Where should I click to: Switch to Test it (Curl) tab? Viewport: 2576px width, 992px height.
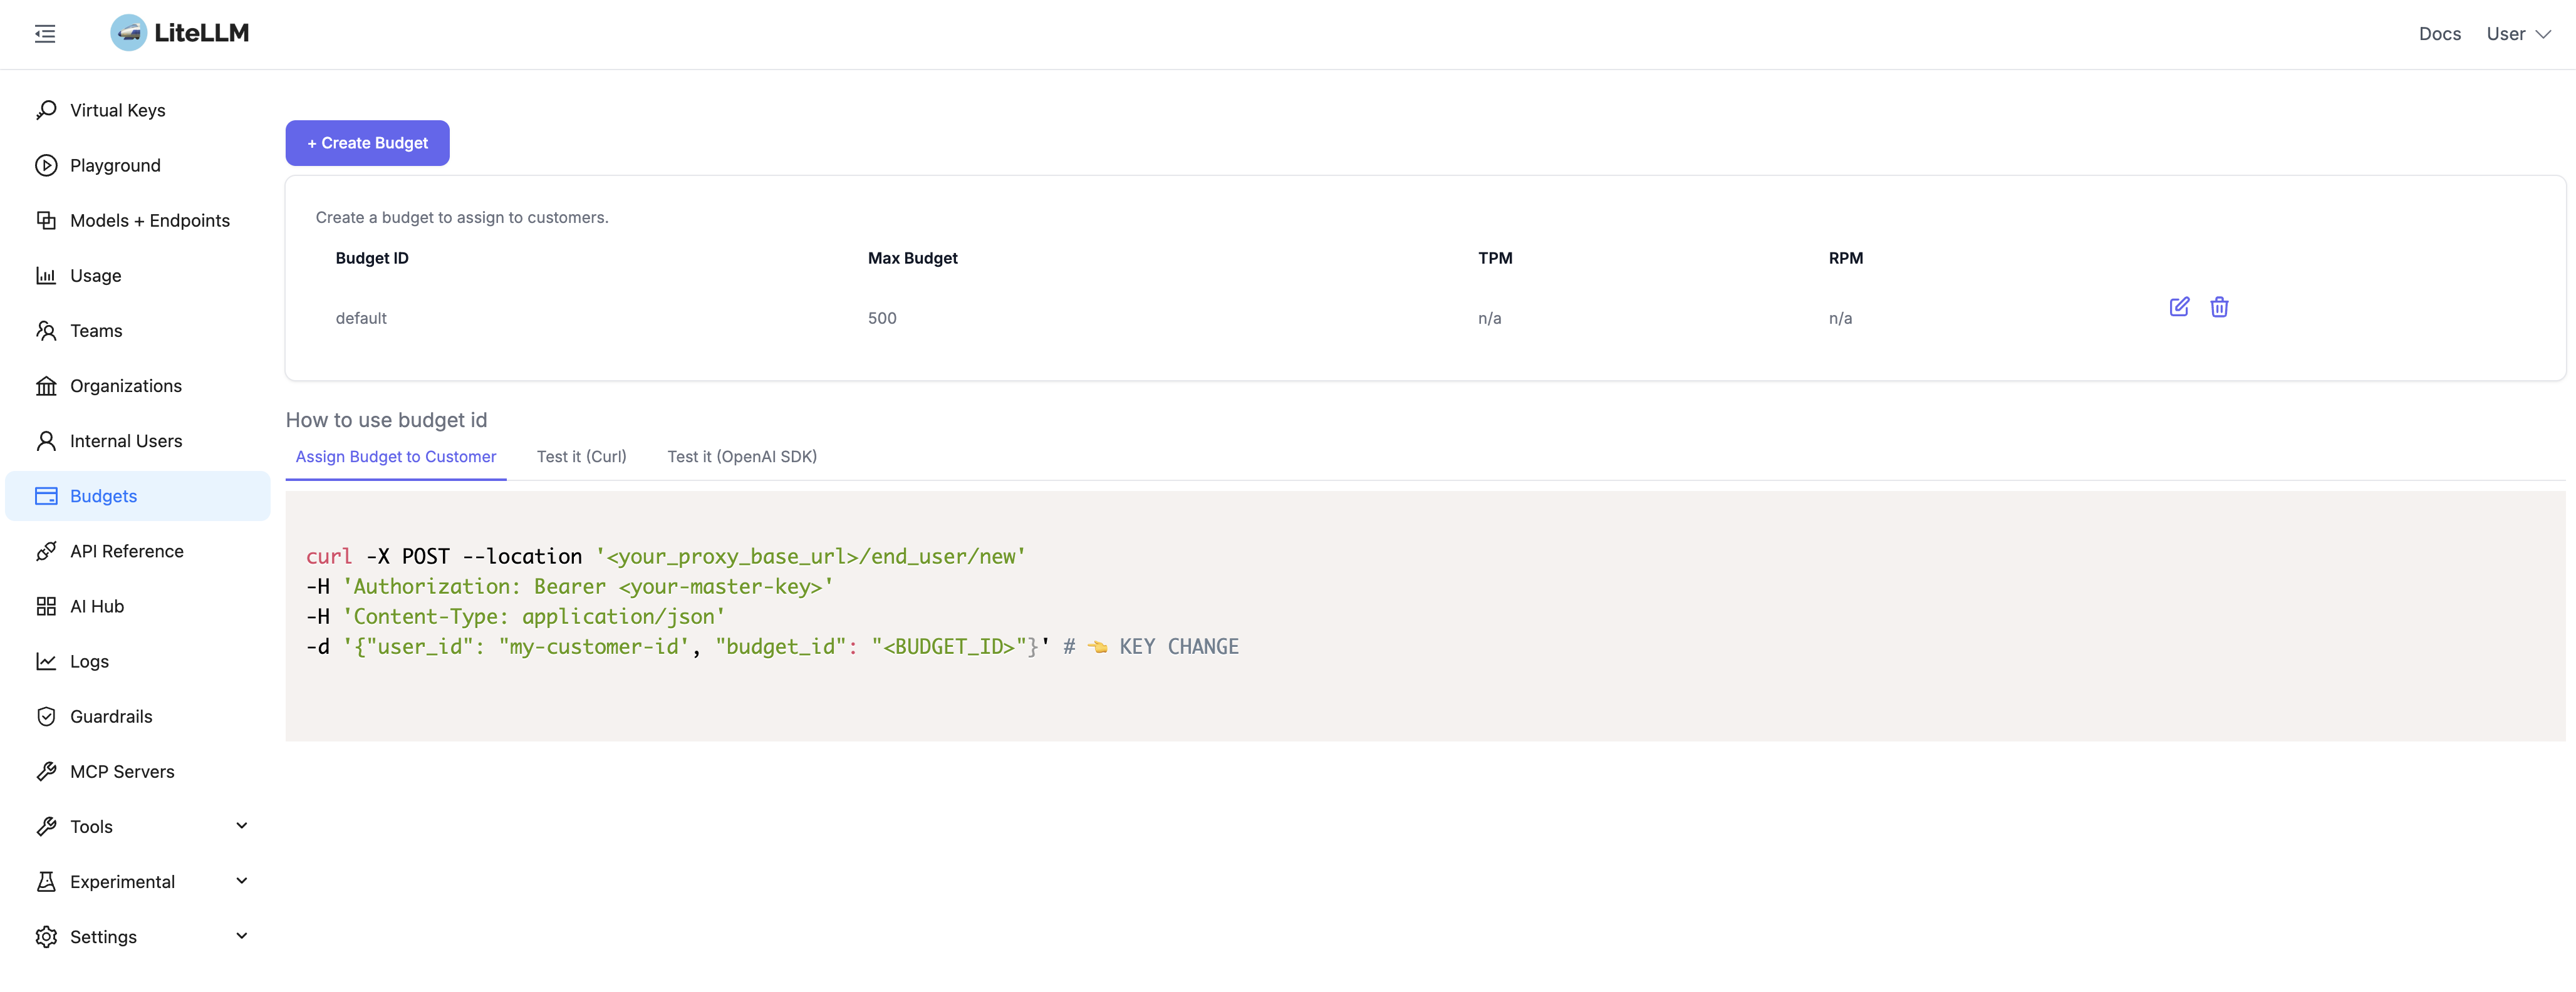(x=581, y=457)
